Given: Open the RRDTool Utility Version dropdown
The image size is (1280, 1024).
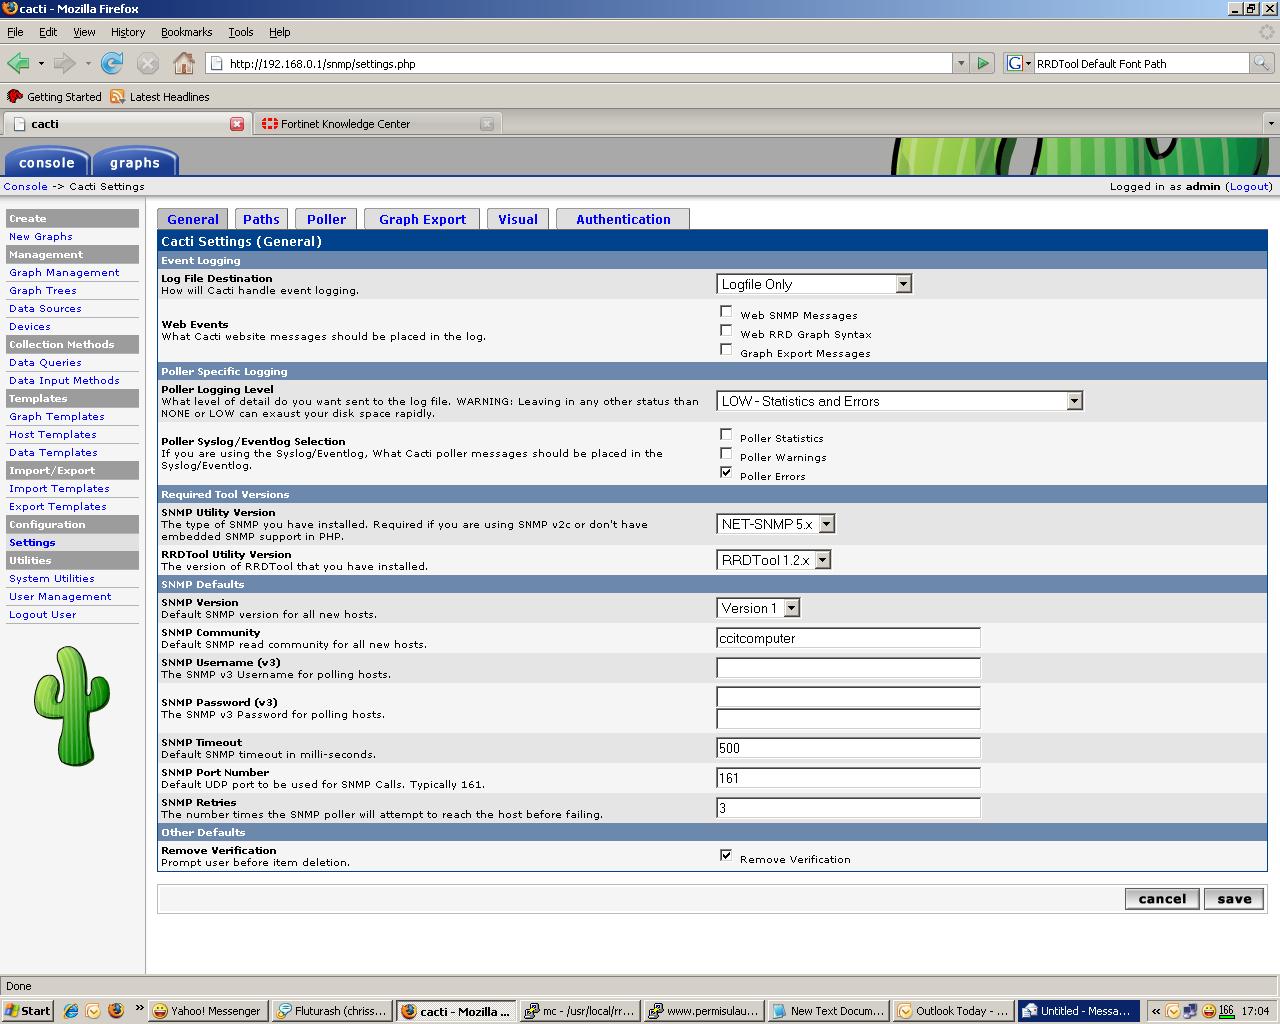Looking at the screenshot, I should click(x=773, y=560).
